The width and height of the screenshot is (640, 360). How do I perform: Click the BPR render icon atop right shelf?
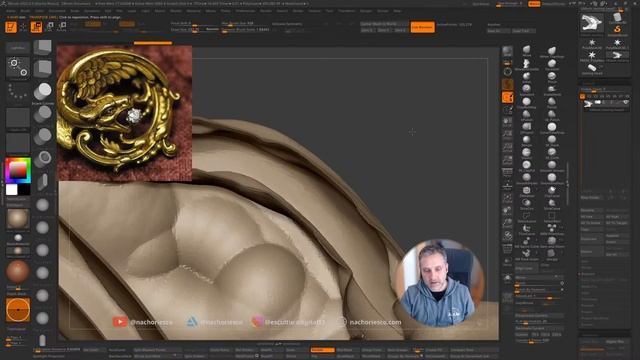click(x=507, y=51)
